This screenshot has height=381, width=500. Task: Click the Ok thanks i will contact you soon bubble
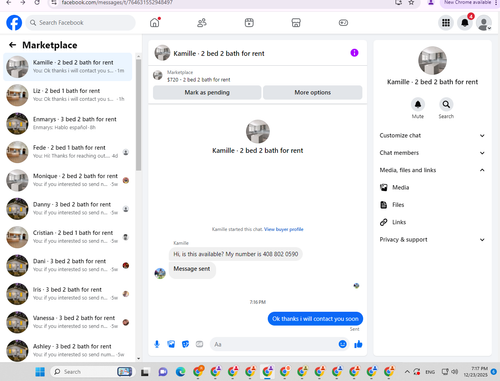[315, 319]
